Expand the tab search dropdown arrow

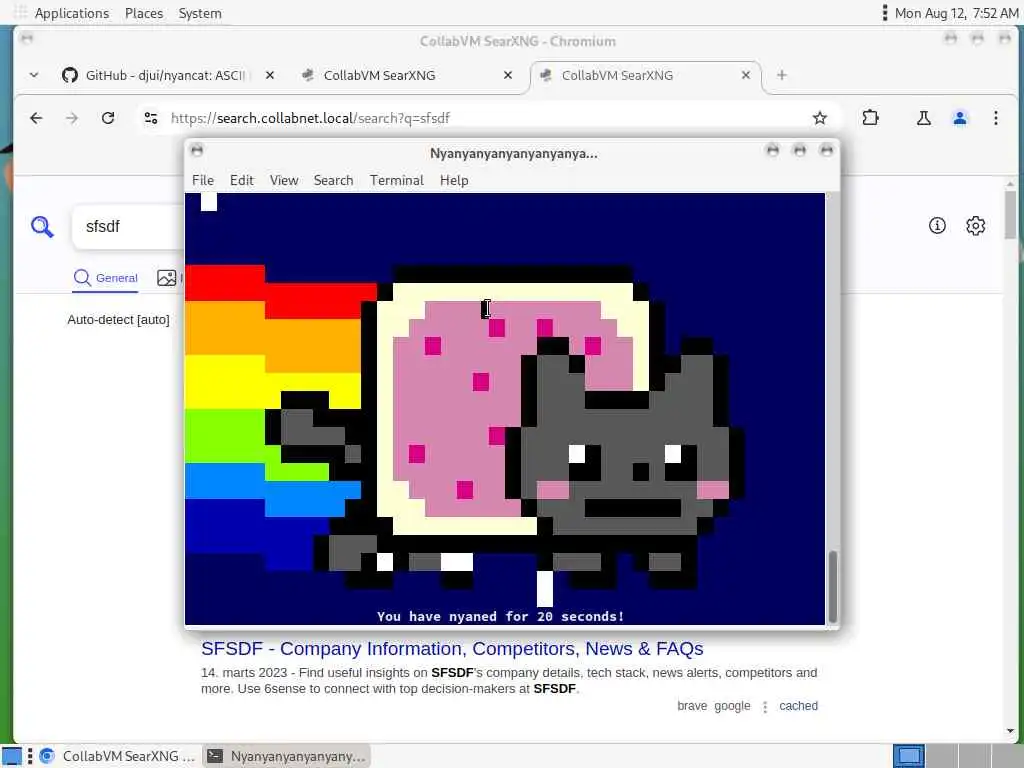pos(34,75)
